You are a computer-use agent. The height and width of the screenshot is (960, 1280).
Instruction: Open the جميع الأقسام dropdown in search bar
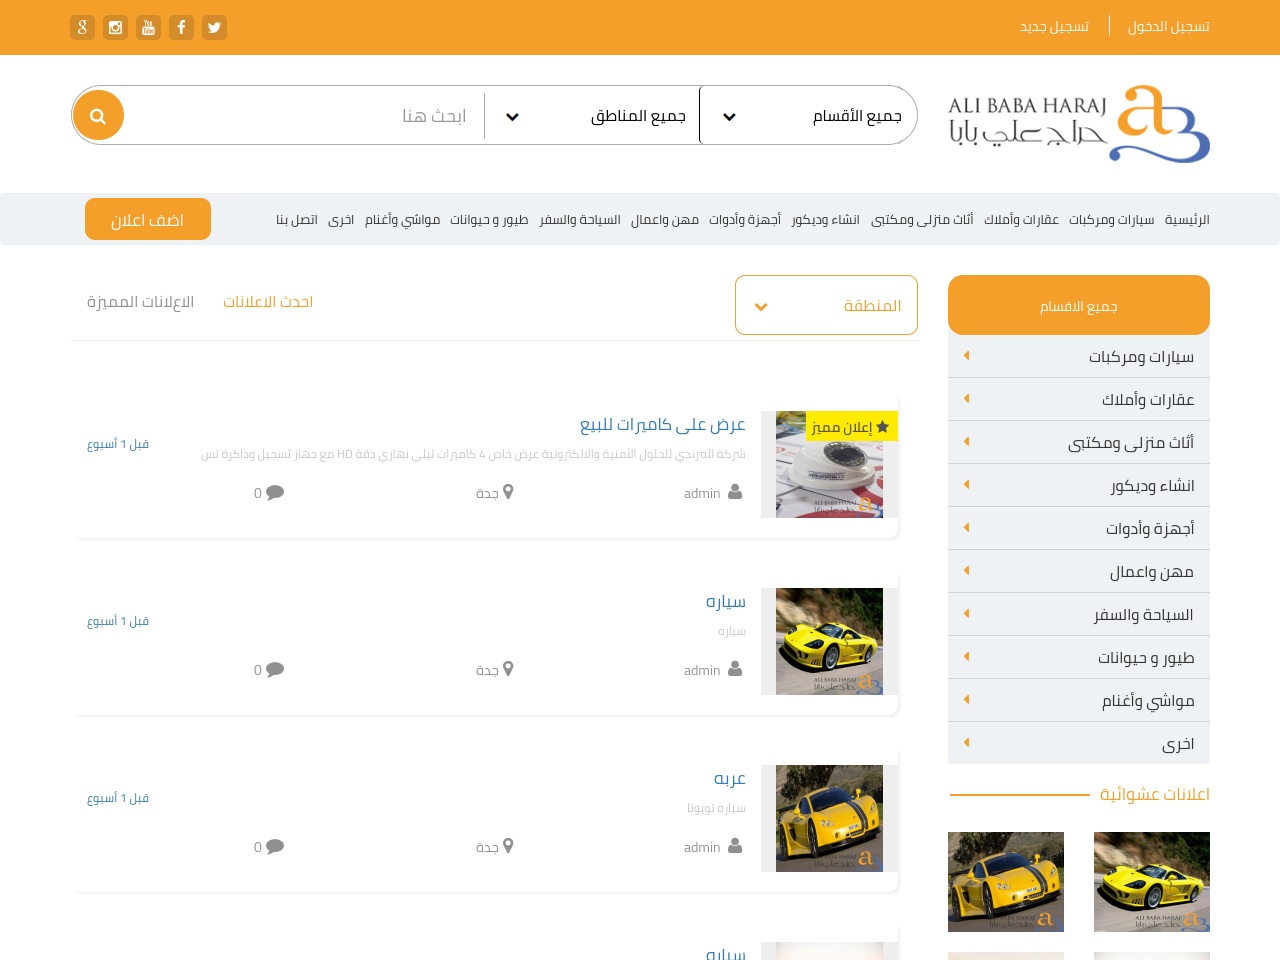(808, 115)
